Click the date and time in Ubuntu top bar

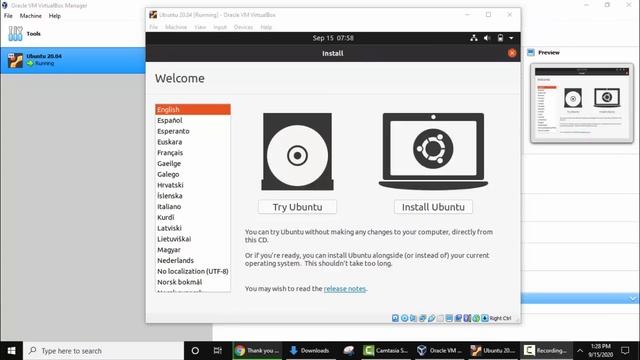pos(333,38)
